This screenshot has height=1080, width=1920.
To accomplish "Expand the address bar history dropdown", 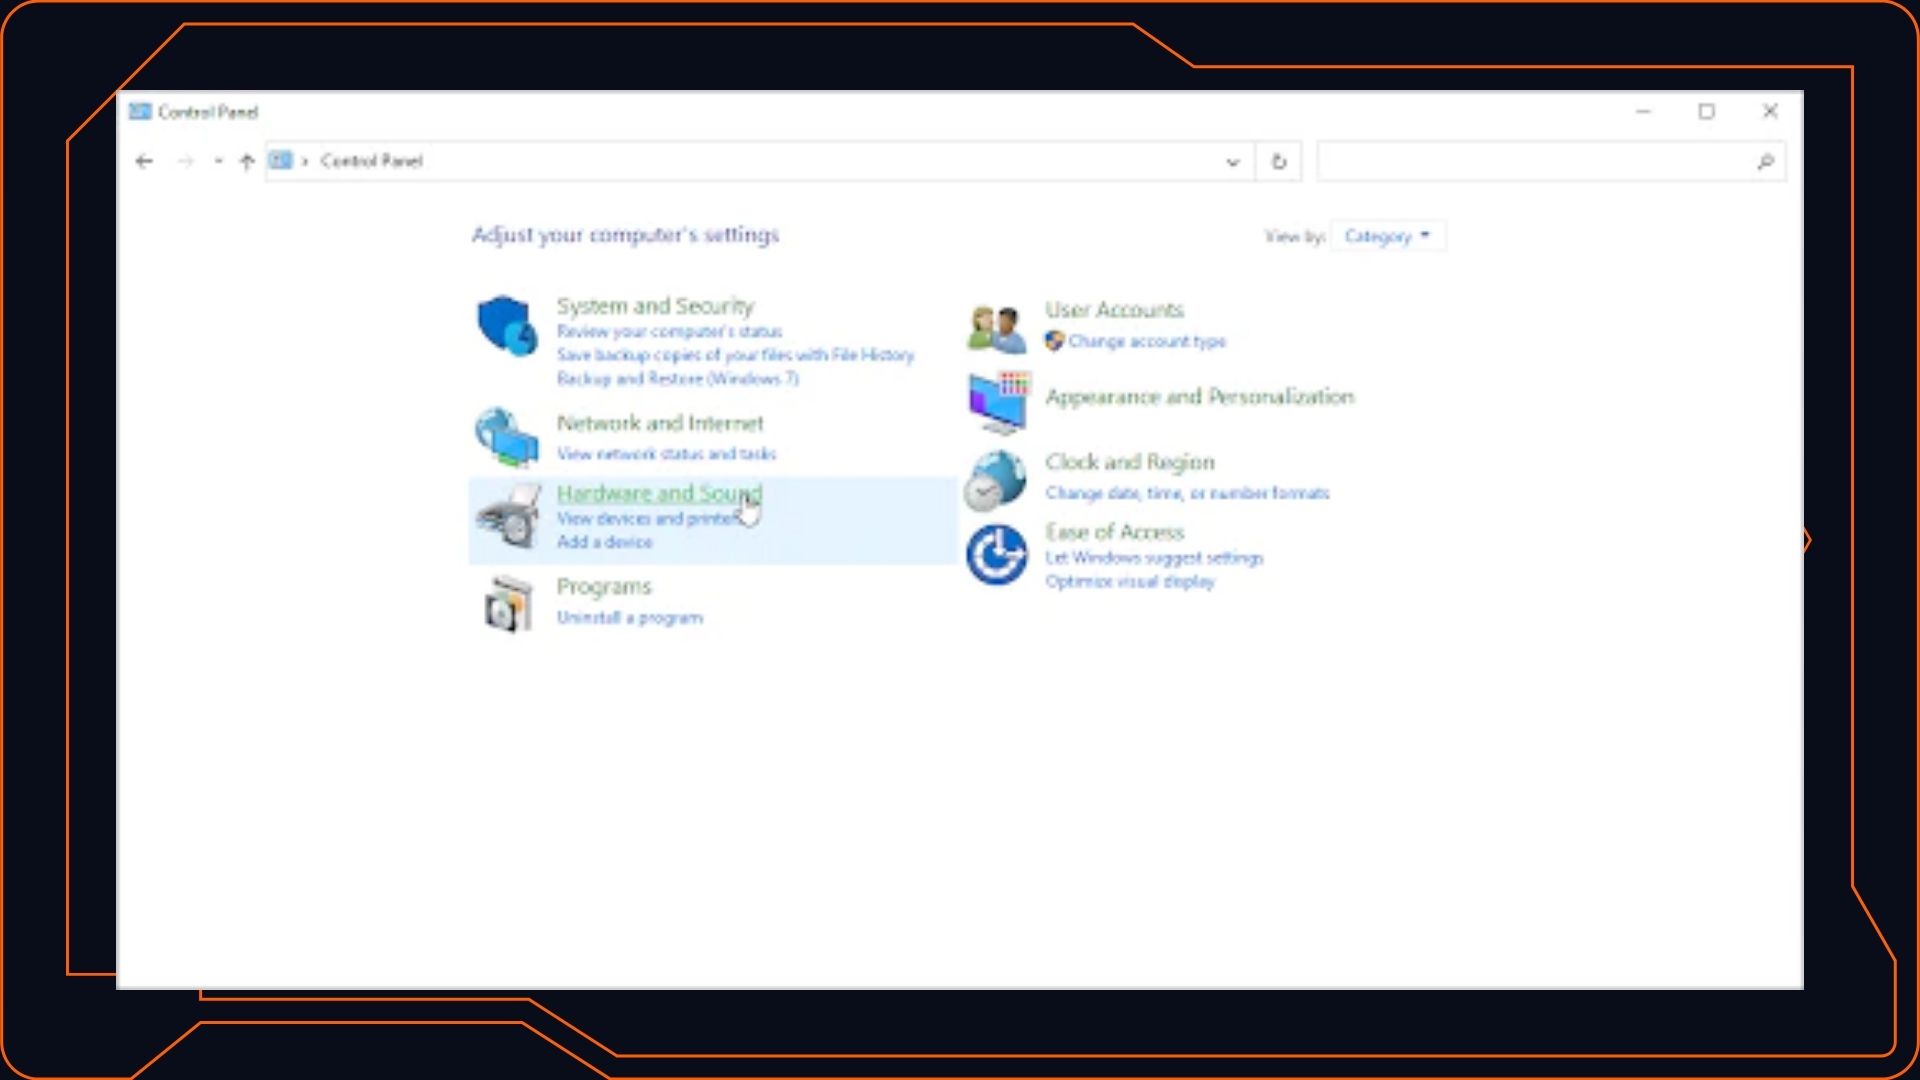I will tap(1232, 162).
